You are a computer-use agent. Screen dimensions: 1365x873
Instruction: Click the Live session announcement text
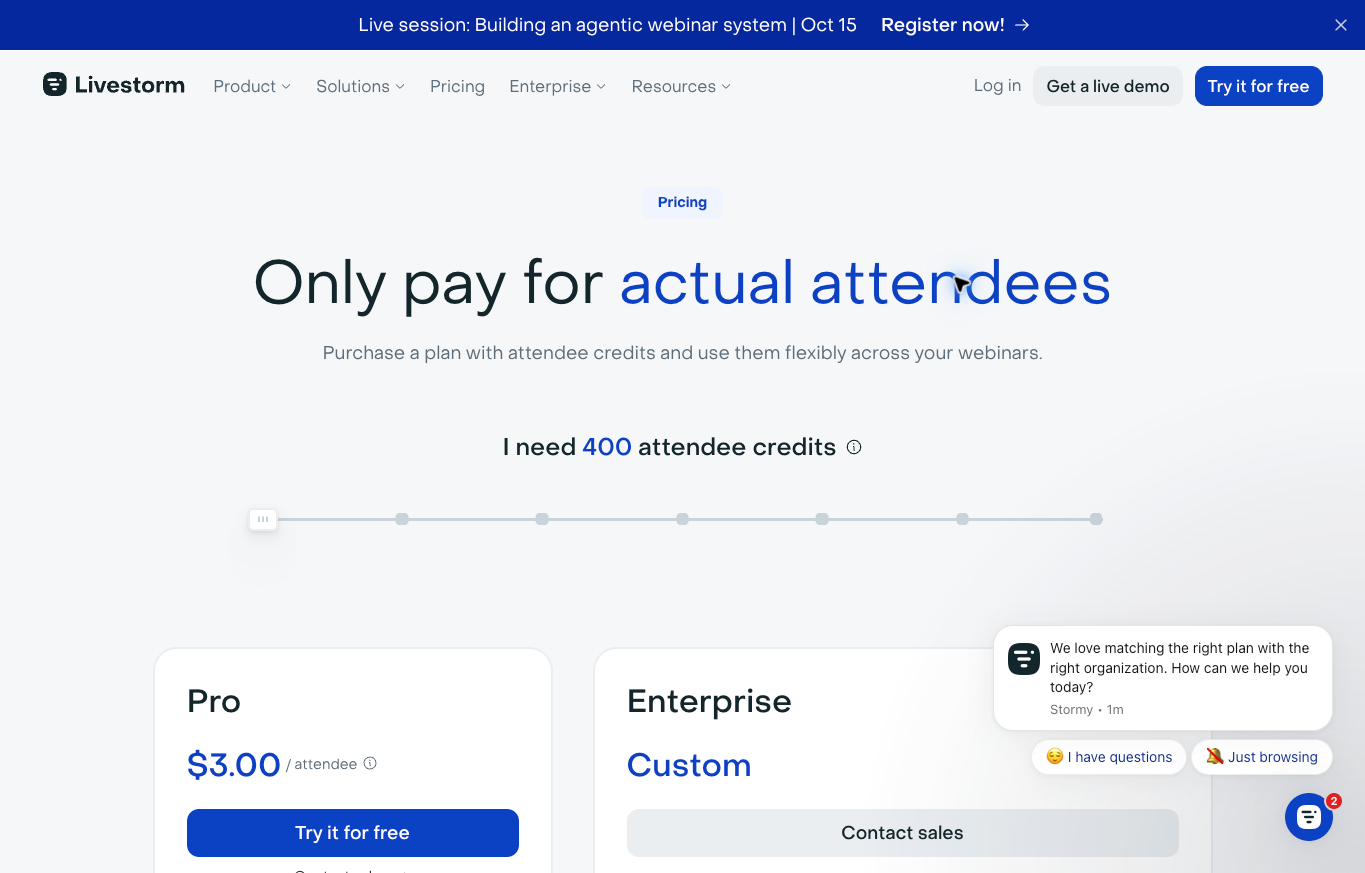coord(608,25)
